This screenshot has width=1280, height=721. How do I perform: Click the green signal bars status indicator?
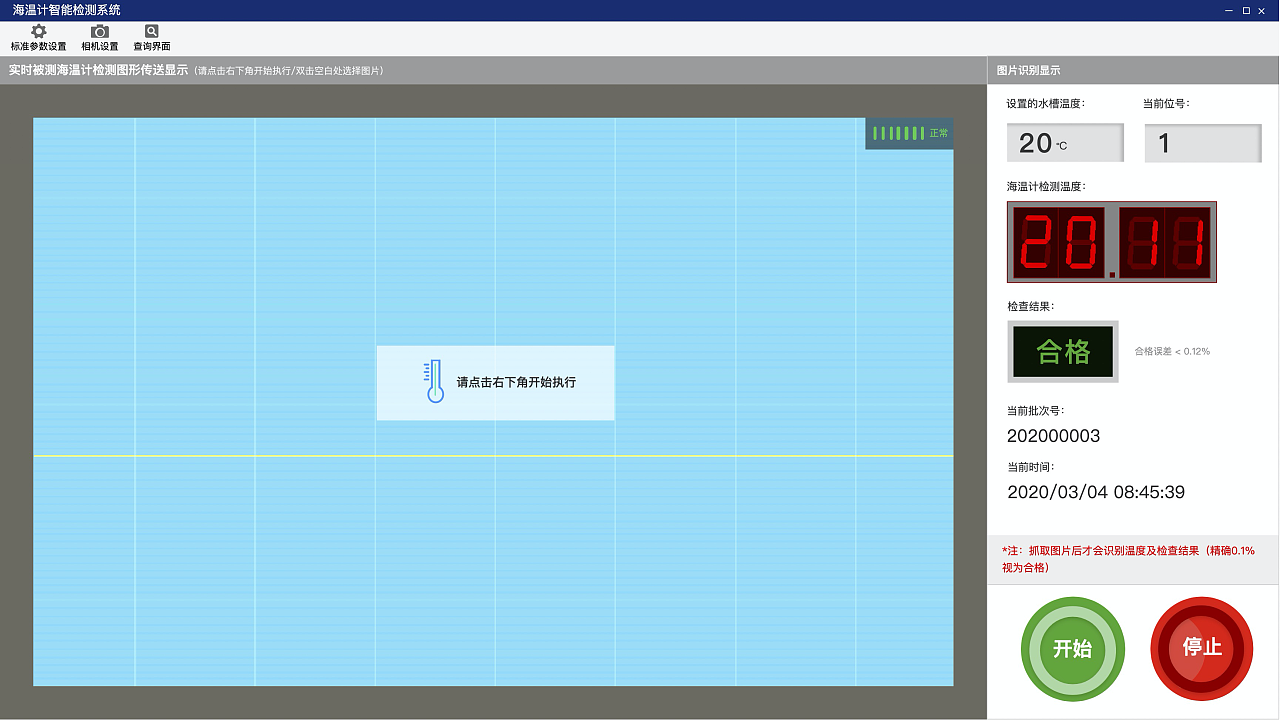point(898,133)
